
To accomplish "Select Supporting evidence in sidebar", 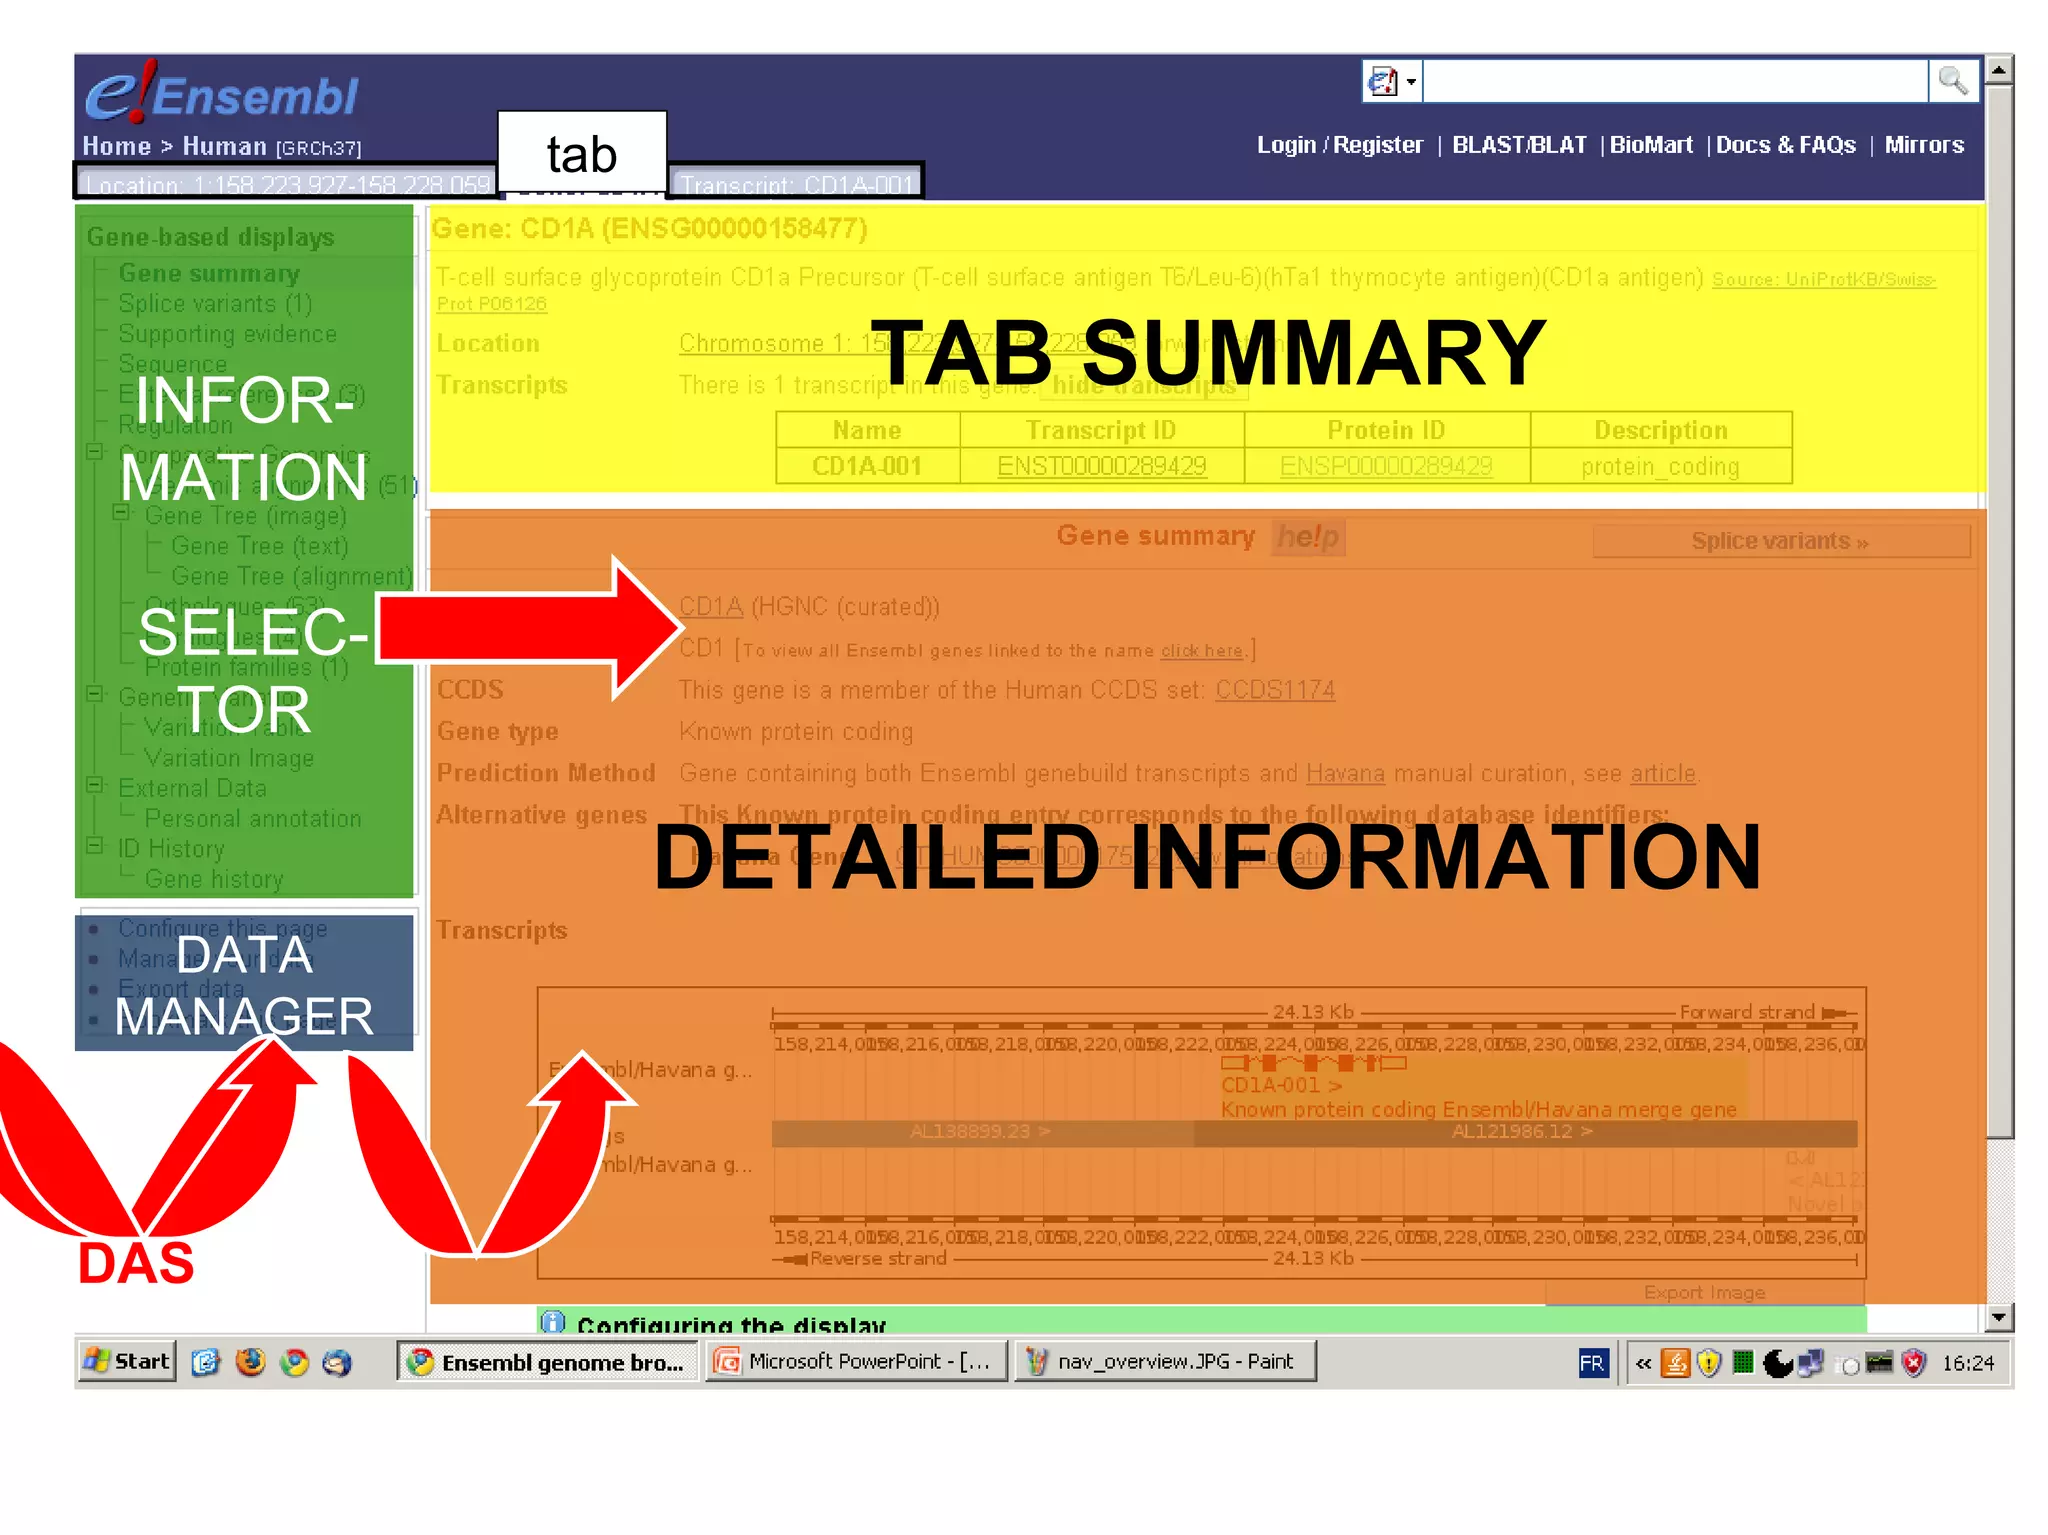I will (227, 334).
